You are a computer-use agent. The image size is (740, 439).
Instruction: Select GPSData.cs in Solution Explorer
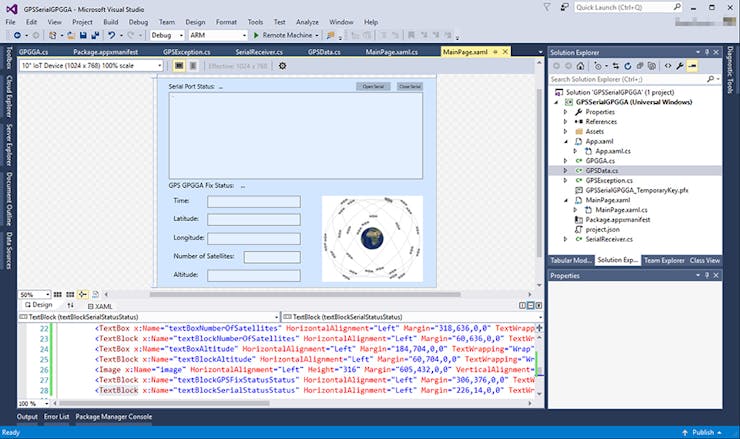point(601,171)
